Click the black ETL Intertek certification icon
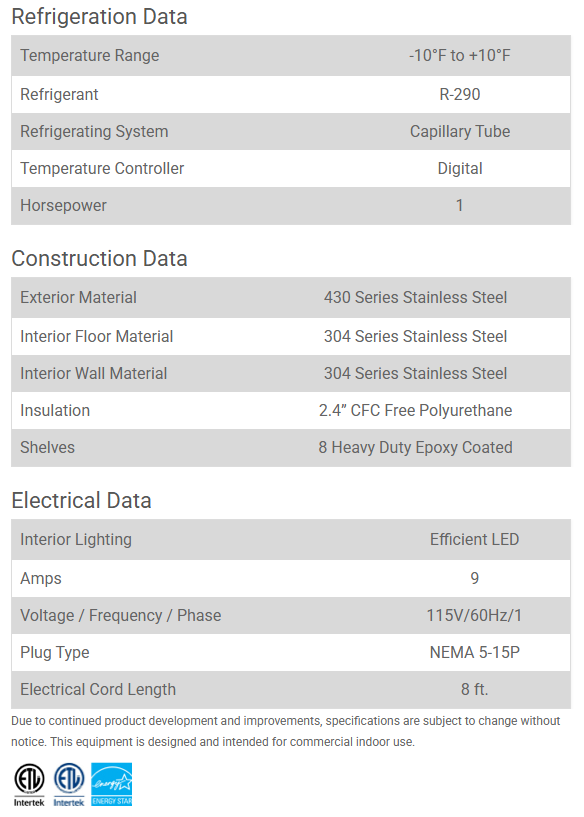The height and width of the screenshot is (817, 584). point(29,785)
